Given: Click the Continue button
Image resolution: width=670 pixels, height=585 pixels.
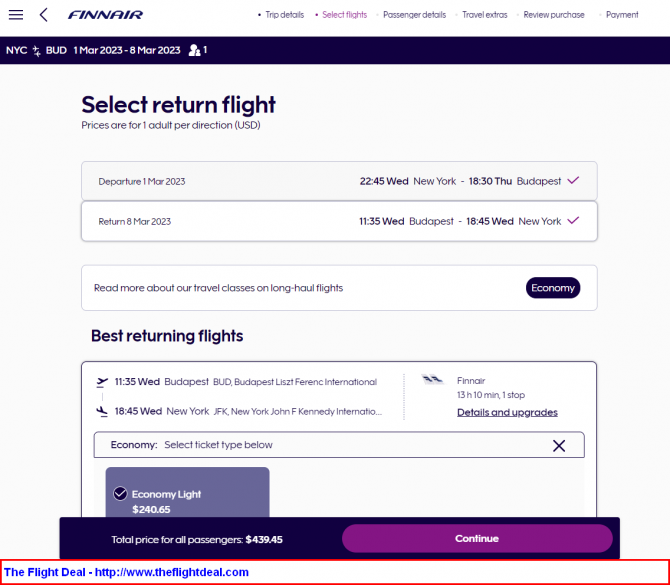Looking at the screenshot, I should point(477,538).
